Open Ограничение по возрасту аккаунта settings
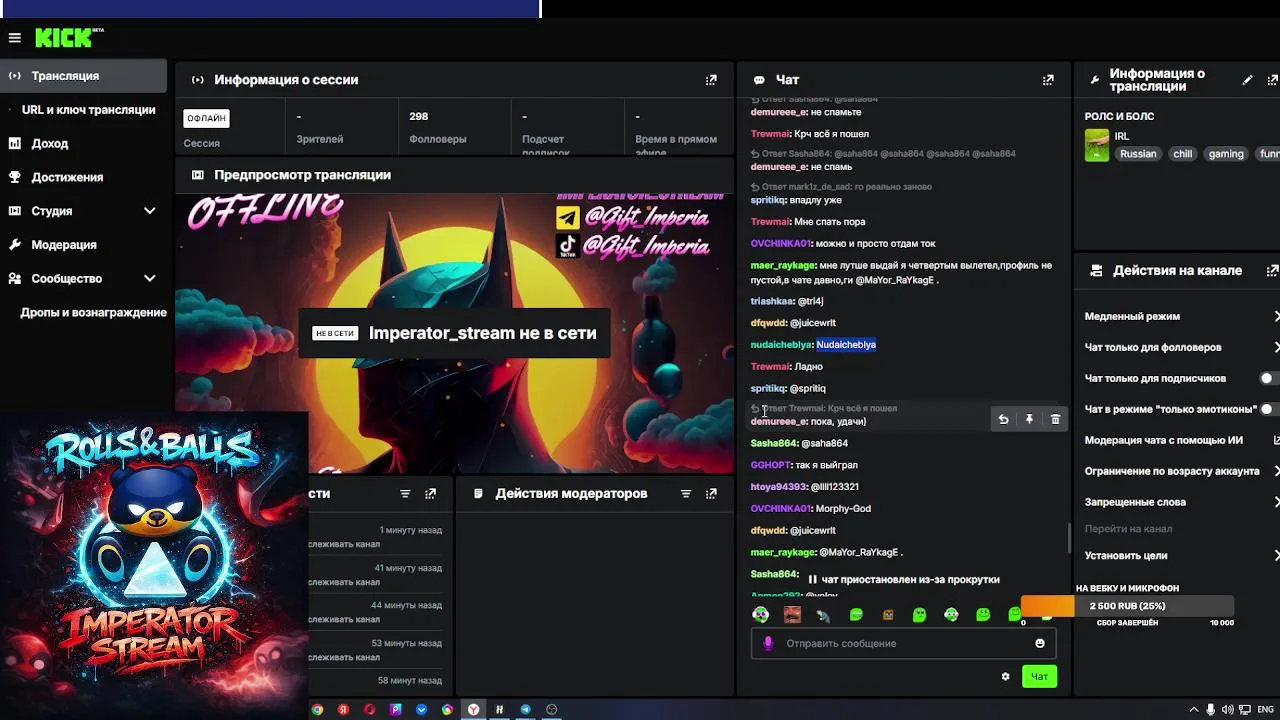The width and height of the screenshot is (1280, 720). [1276, 471]
